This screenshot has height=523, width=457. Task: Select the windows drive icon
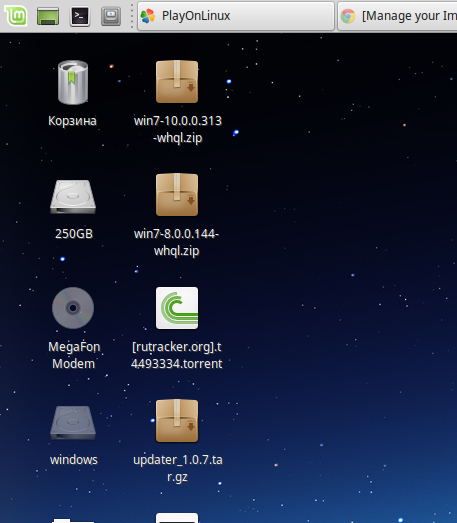pyautogui.click(x=73, y=423)
